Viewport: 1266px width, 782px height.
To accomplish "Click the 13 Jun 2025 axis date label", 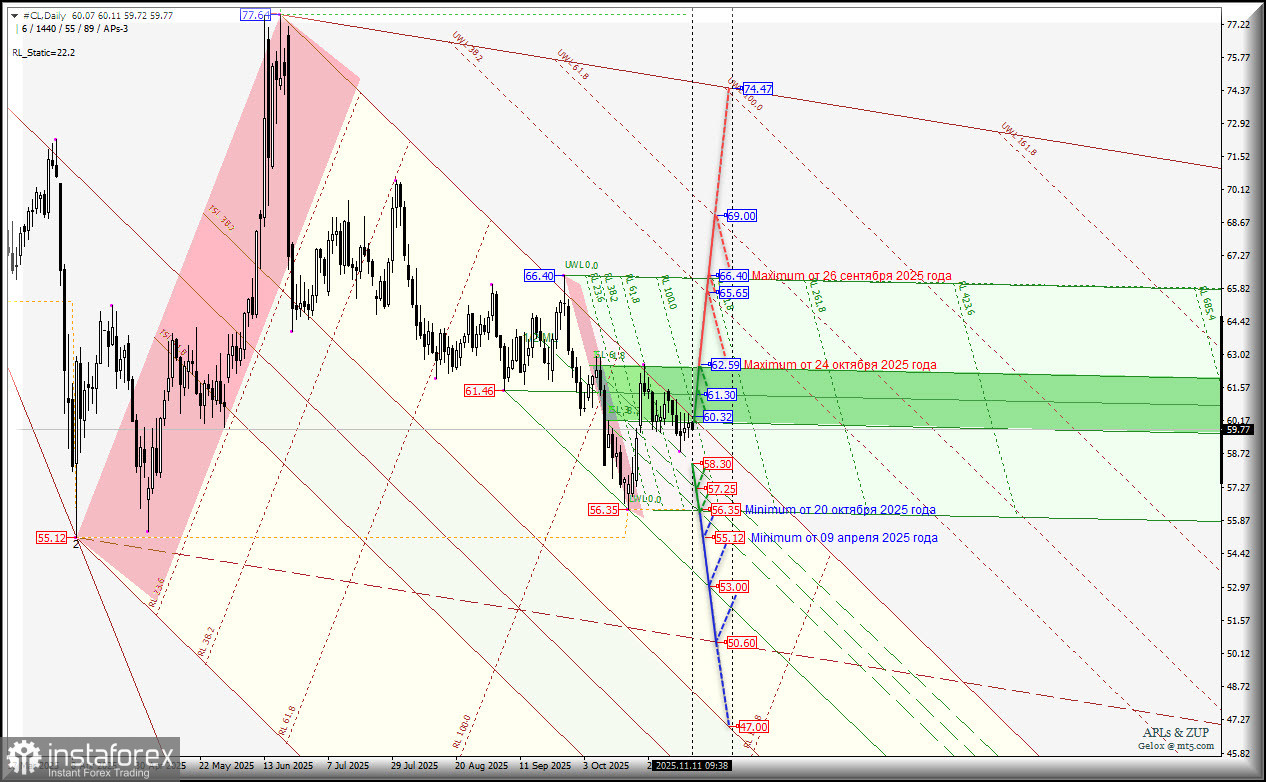I will pos(287,766).
